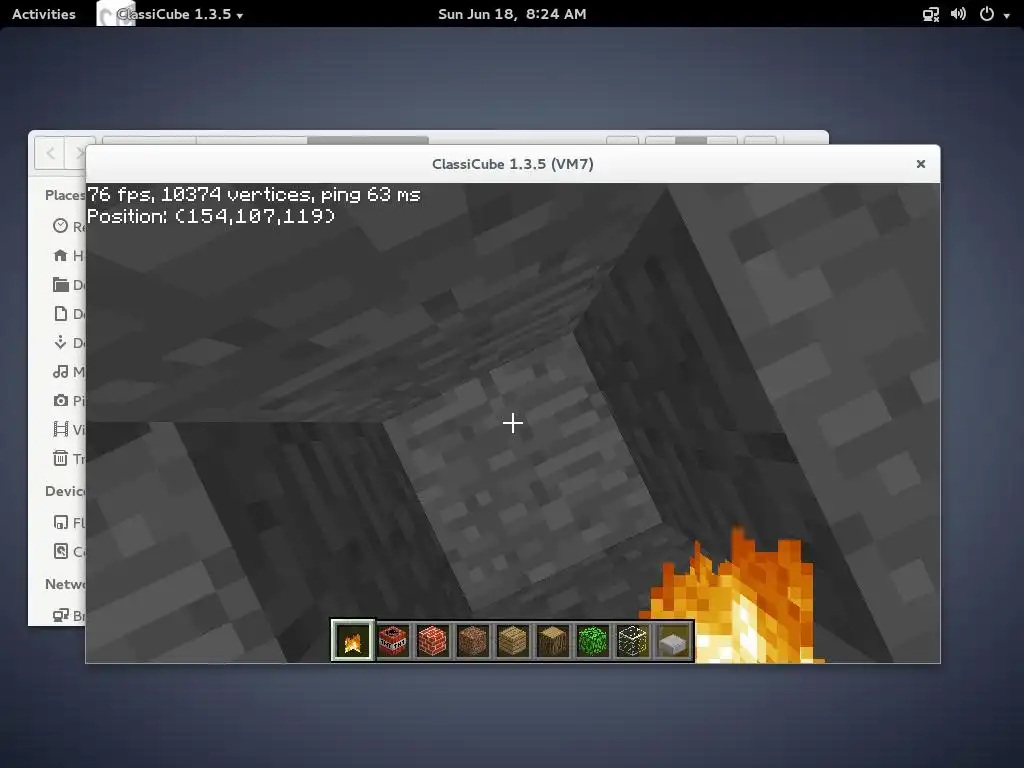
Task: Select the wooden planks hotbar slot
Action: click(513, 641)
